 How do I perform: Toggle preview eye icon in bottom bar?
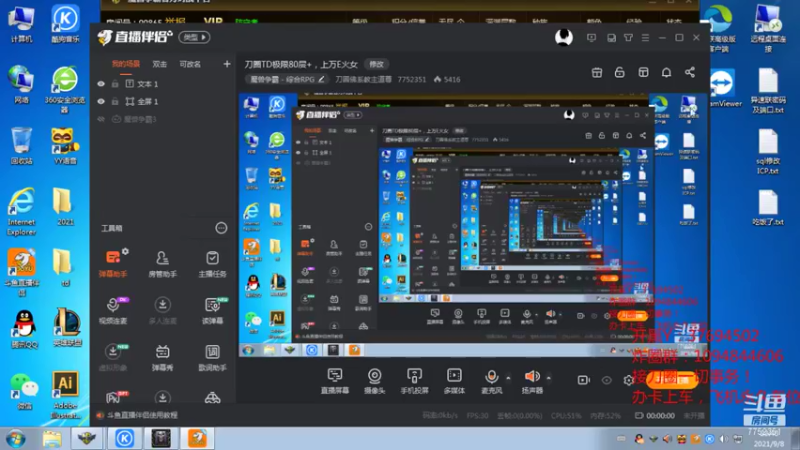tap(607, 380)
